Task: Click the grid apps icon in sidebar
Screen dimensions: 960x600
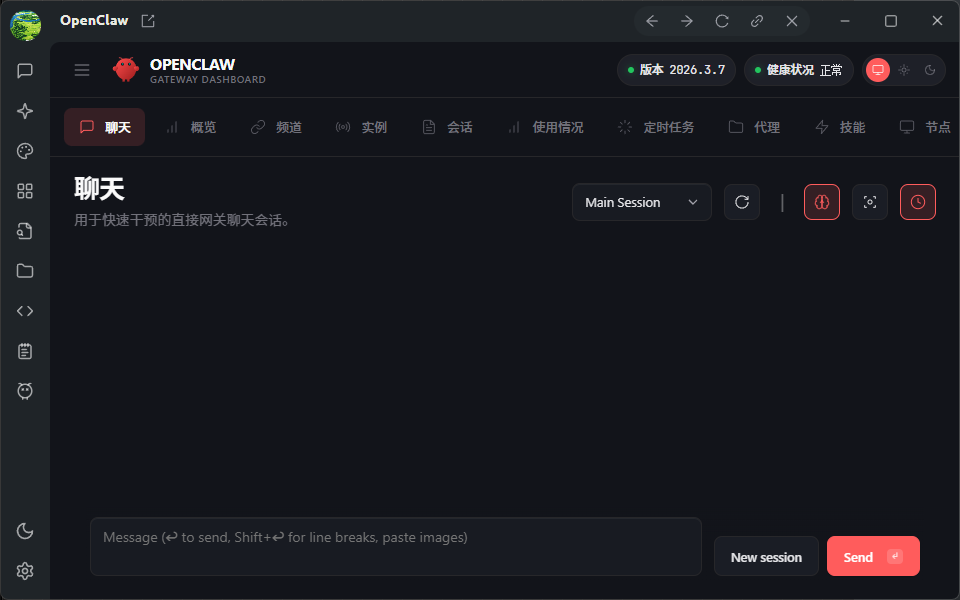Action: 25,191
